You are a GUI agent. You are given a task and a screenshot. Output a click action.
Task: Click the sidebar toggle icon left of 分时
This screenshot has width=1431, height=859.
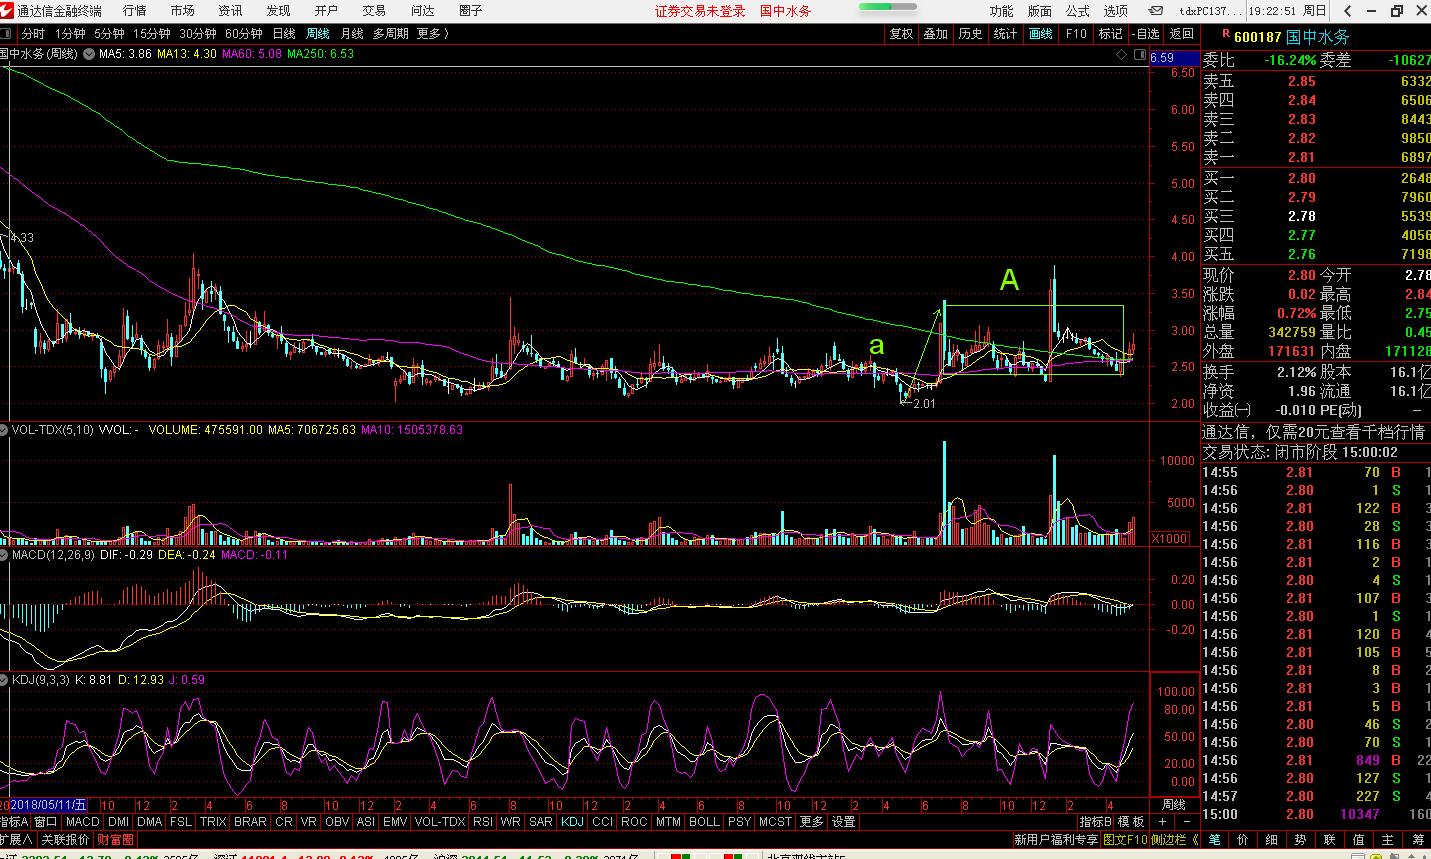[6, 34]
